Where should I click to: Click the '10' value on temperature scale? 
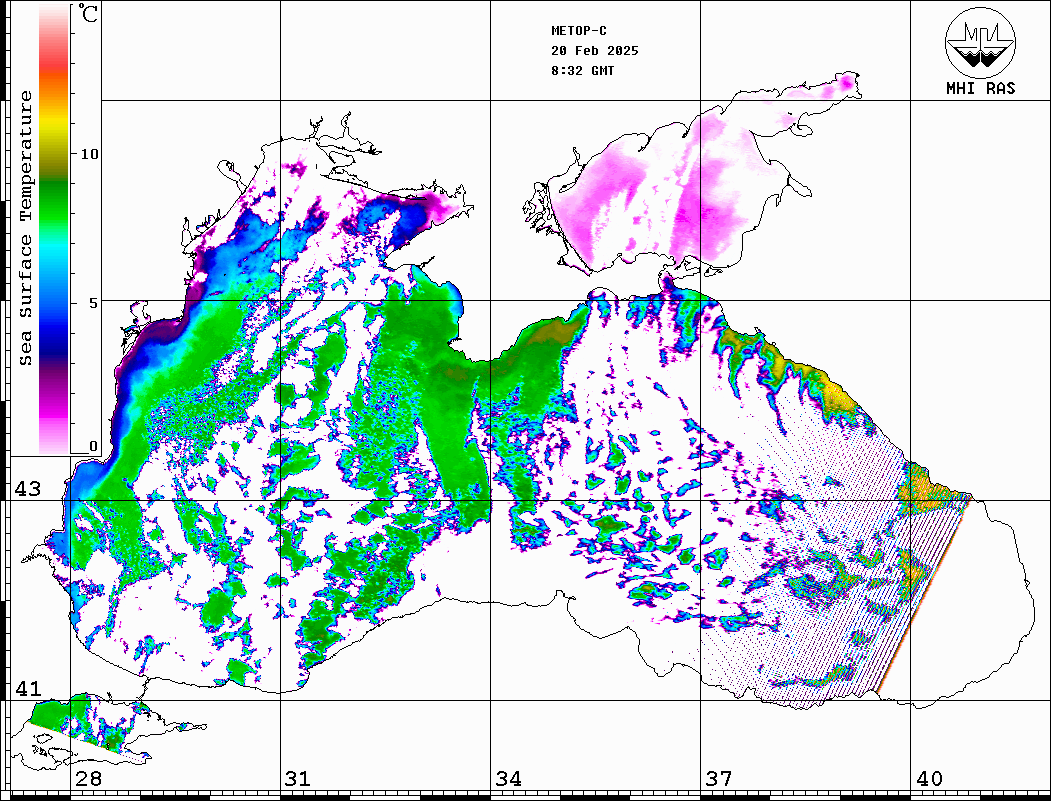[89, 154]
